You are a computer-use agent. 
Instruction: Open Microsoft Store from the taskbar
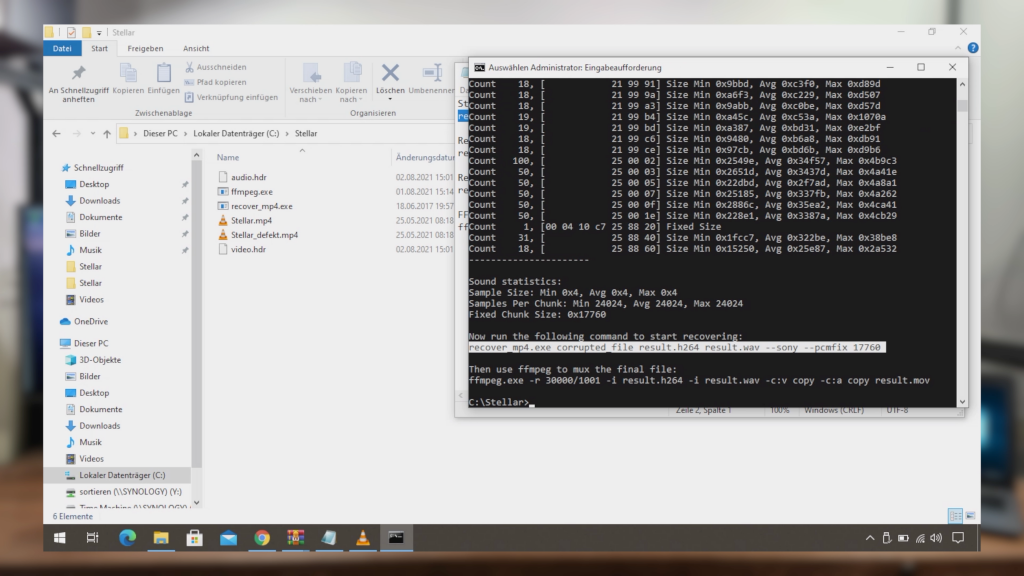click(195, 537)
